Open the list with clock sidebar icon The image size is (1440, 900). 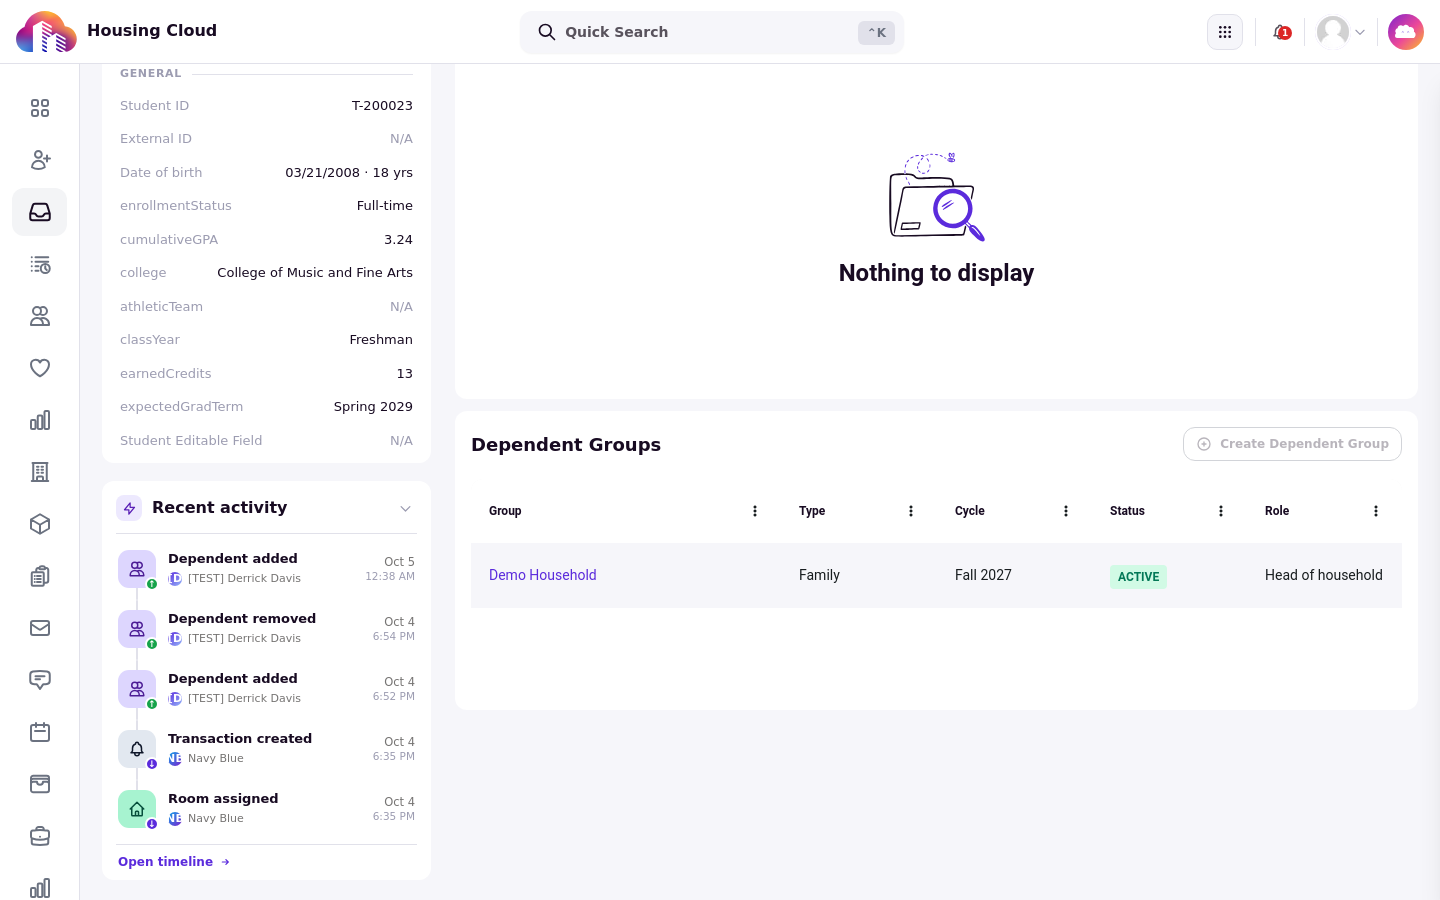tap(40, 264)
